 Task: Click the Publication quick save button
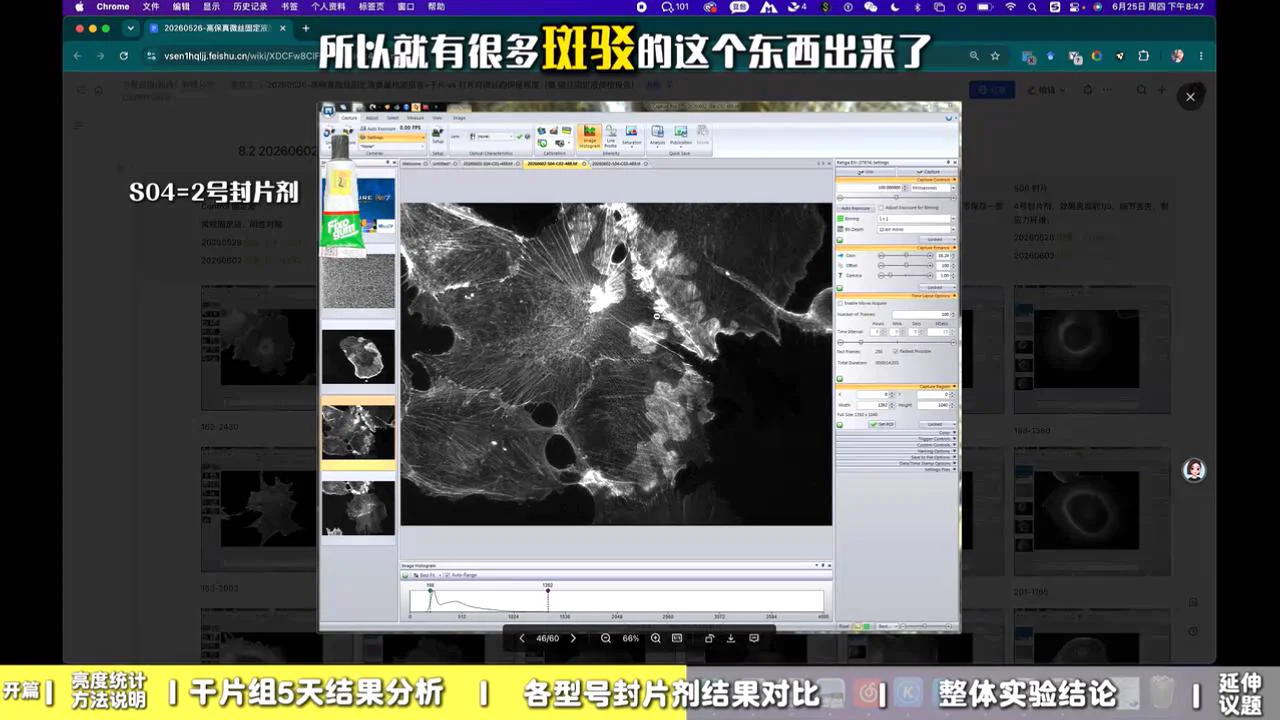pos(681,137)
